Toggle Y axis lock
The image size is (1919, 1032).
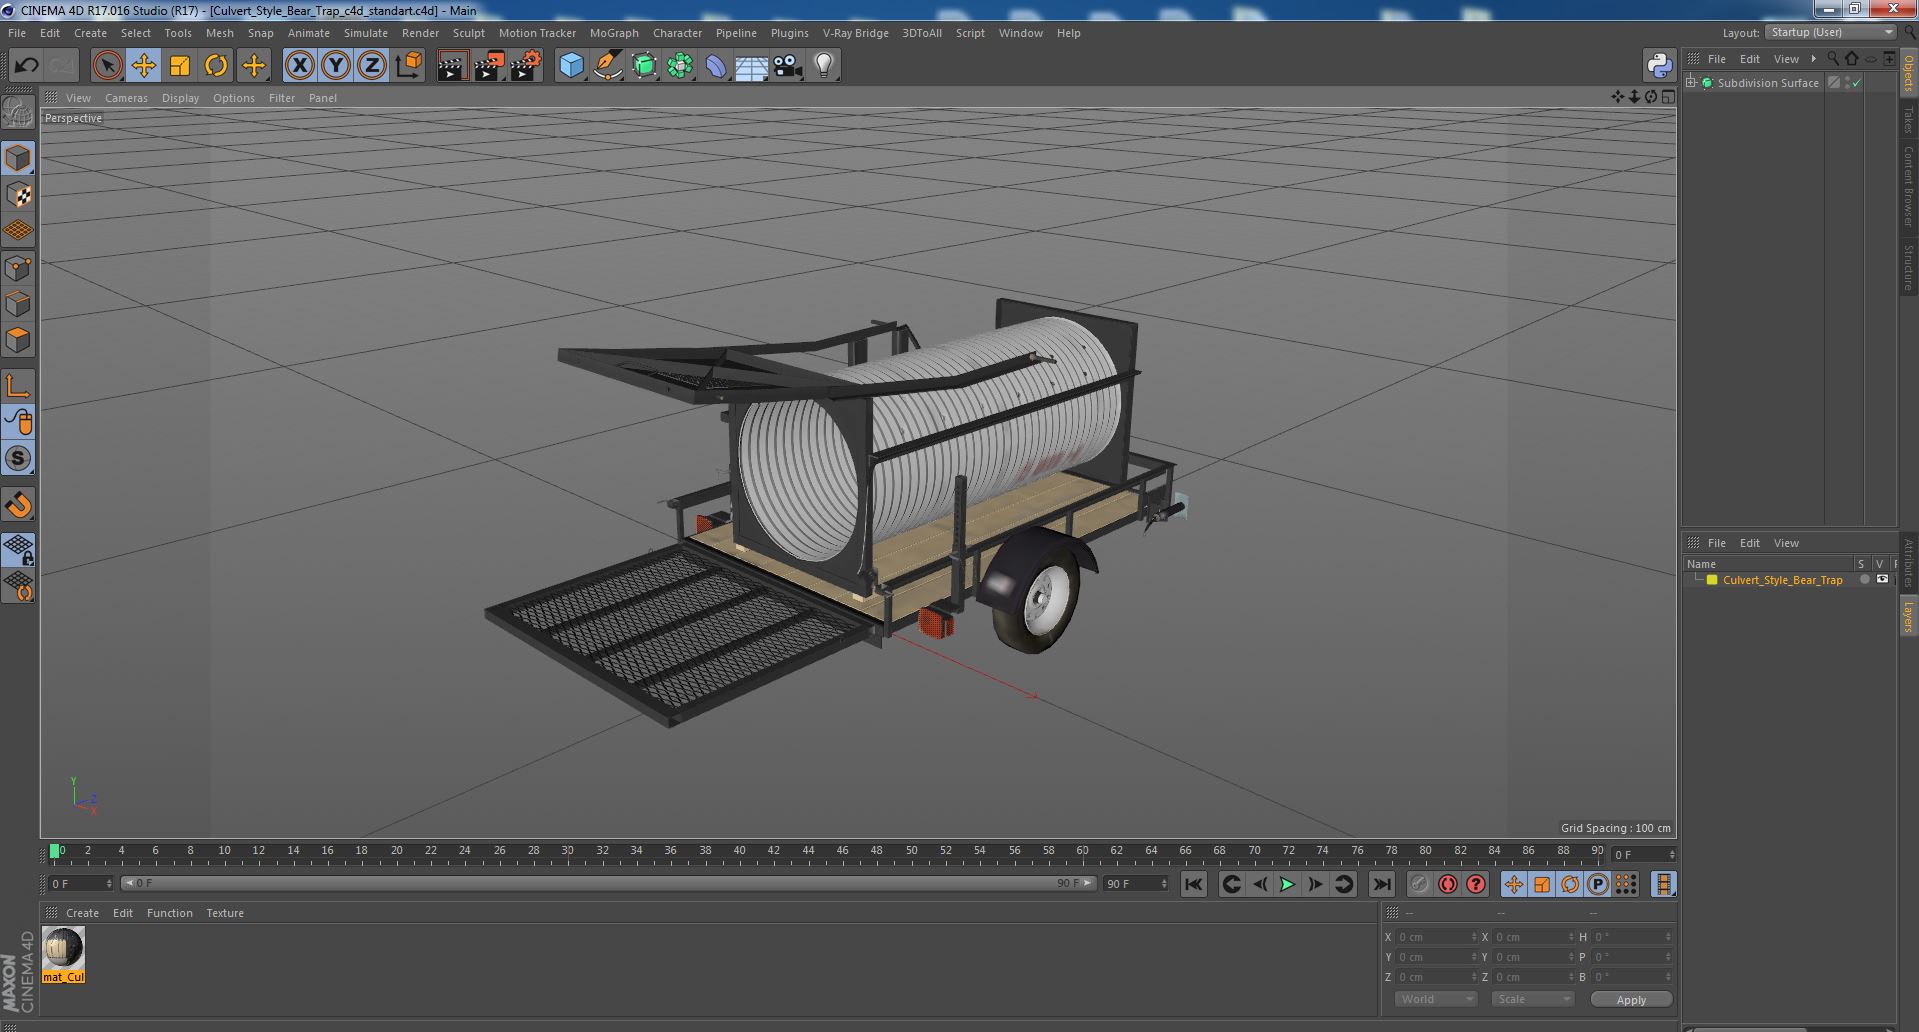(x=335, y=66)
